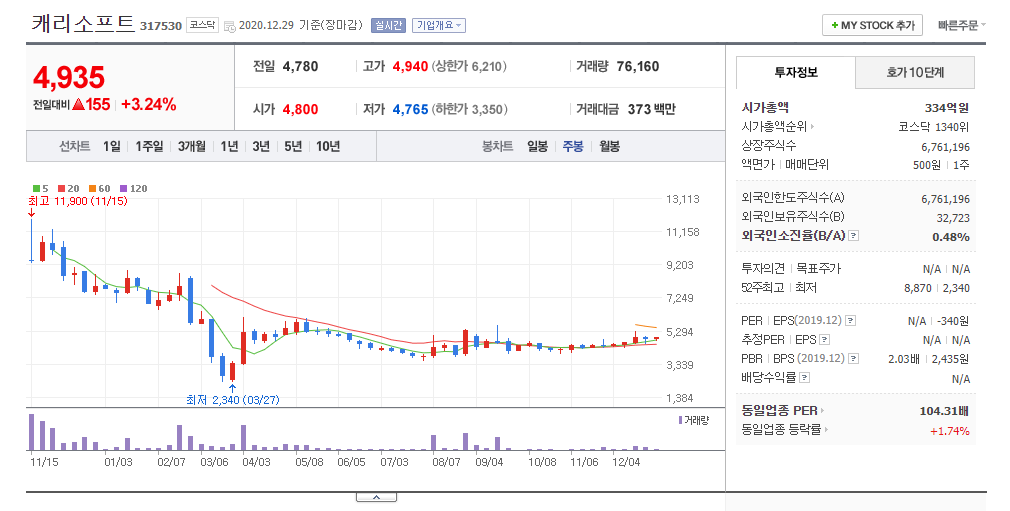The width and height of the screenshot is (1010, 511).
Task: Click the 시가 value 4,800
Action: (300, 110)
